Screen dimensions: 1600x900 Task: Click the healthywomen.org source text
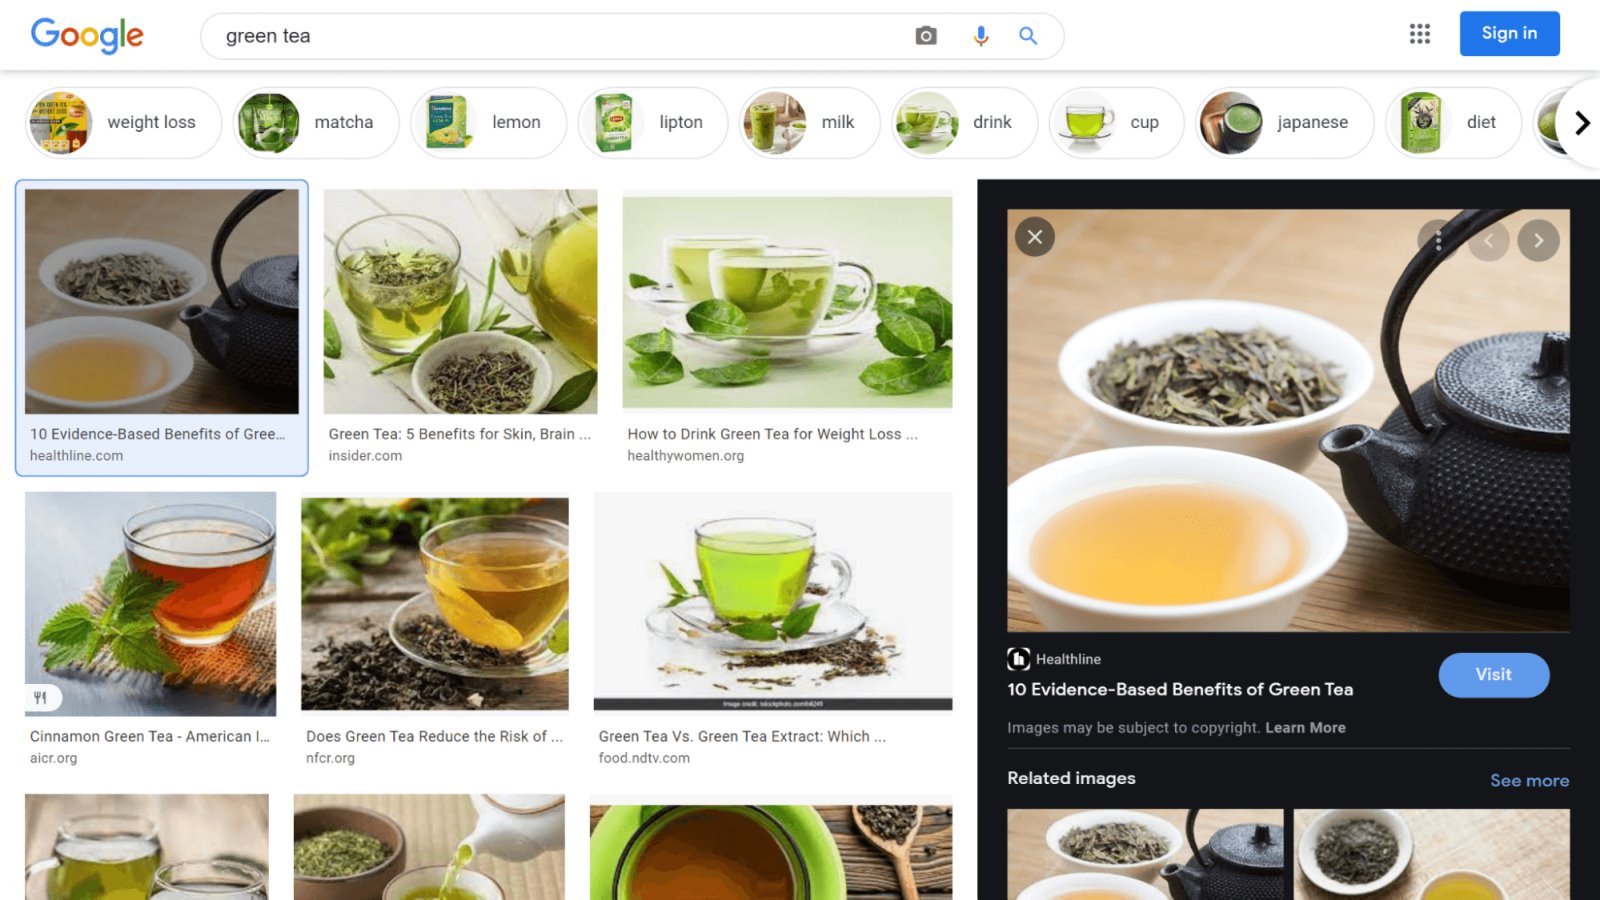click(686, 456)
